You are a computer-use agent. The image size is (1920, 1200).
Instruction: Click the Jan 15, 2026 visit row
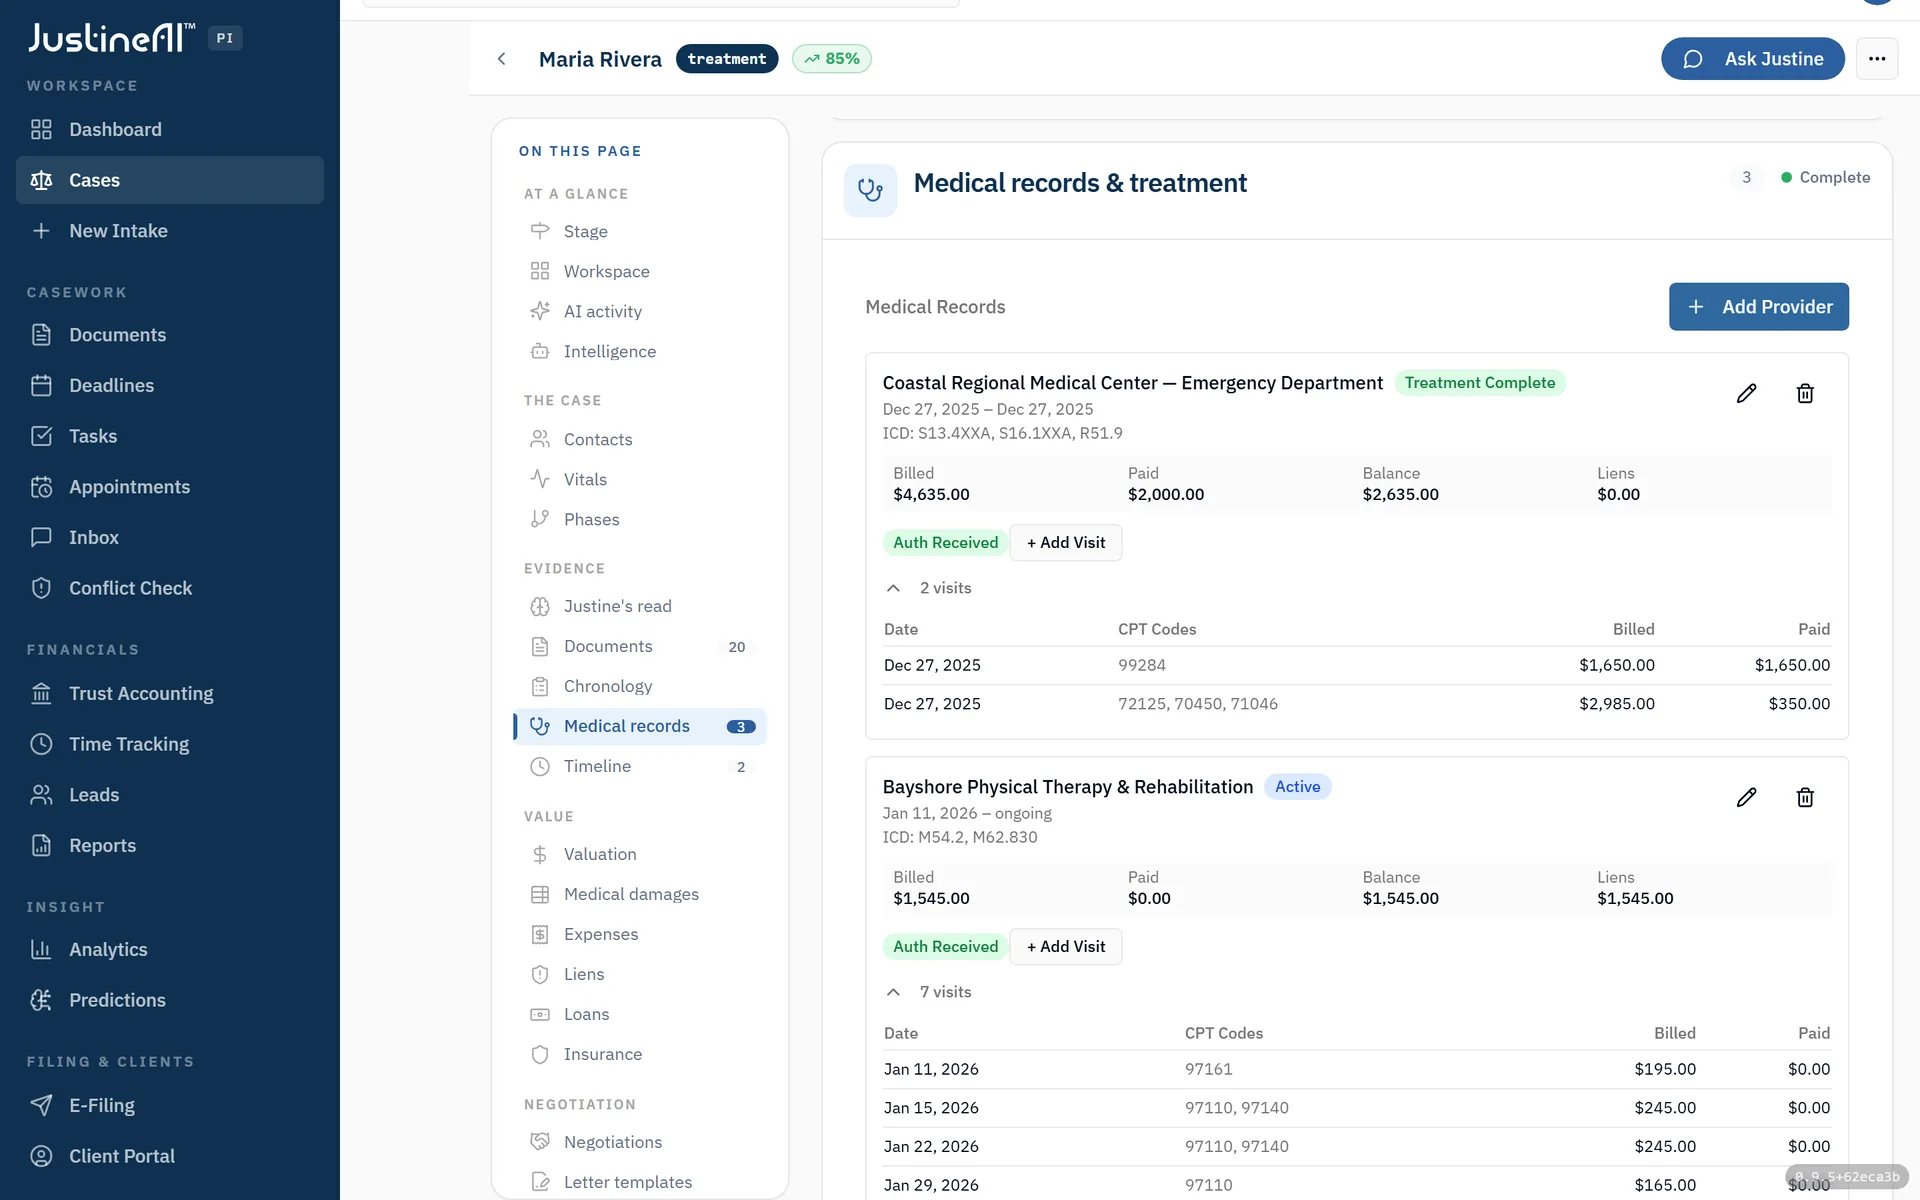[1357, 1108]
